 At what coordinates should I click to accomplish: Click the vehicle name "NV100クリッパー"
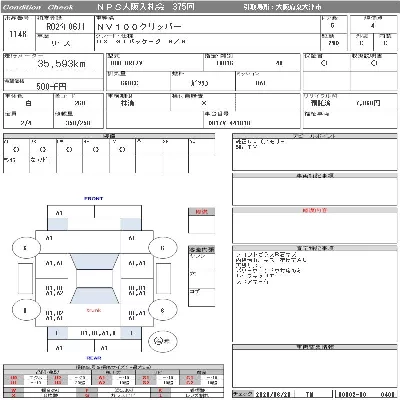139,27
